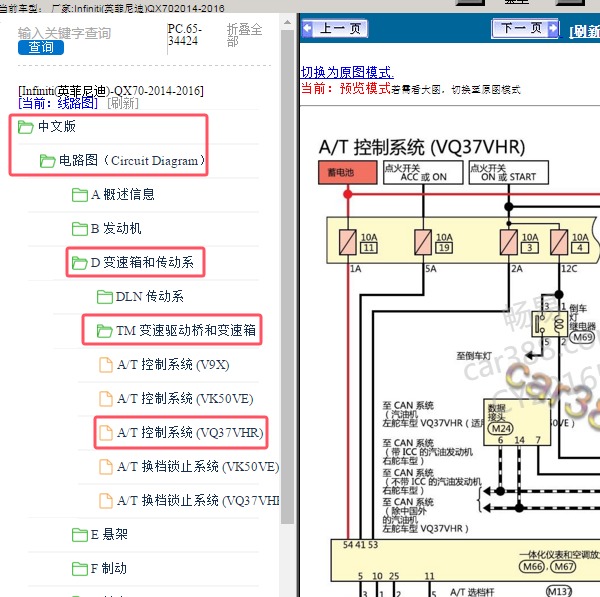Image resolution: width=600 pixels, height=597 pixels.
Task: Click the 至倒车灯 label in diagram
Action: (x=474, y=356)
